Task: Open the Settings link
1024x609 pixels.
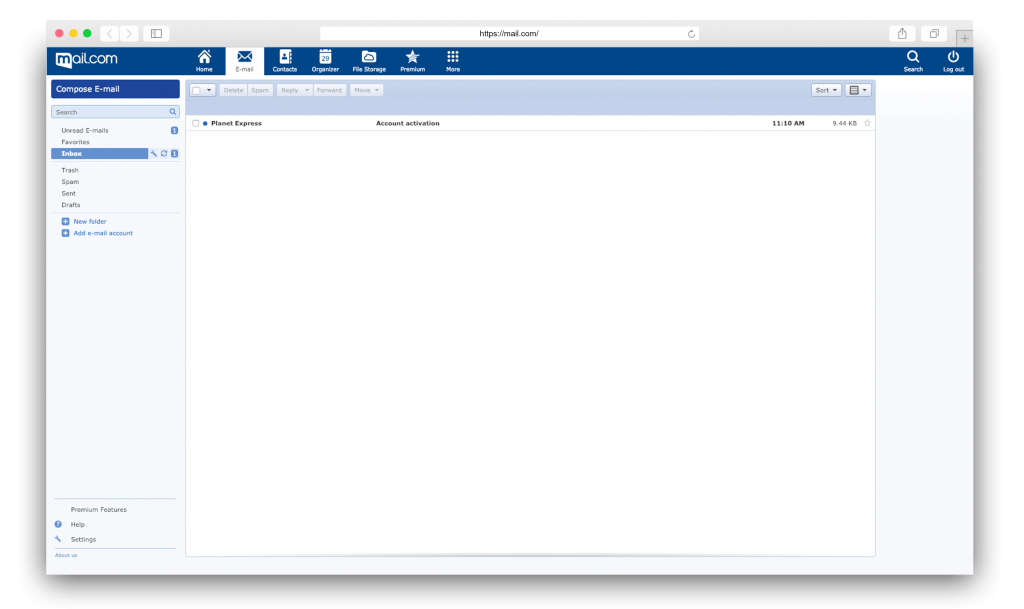Action: click(83, 539)
